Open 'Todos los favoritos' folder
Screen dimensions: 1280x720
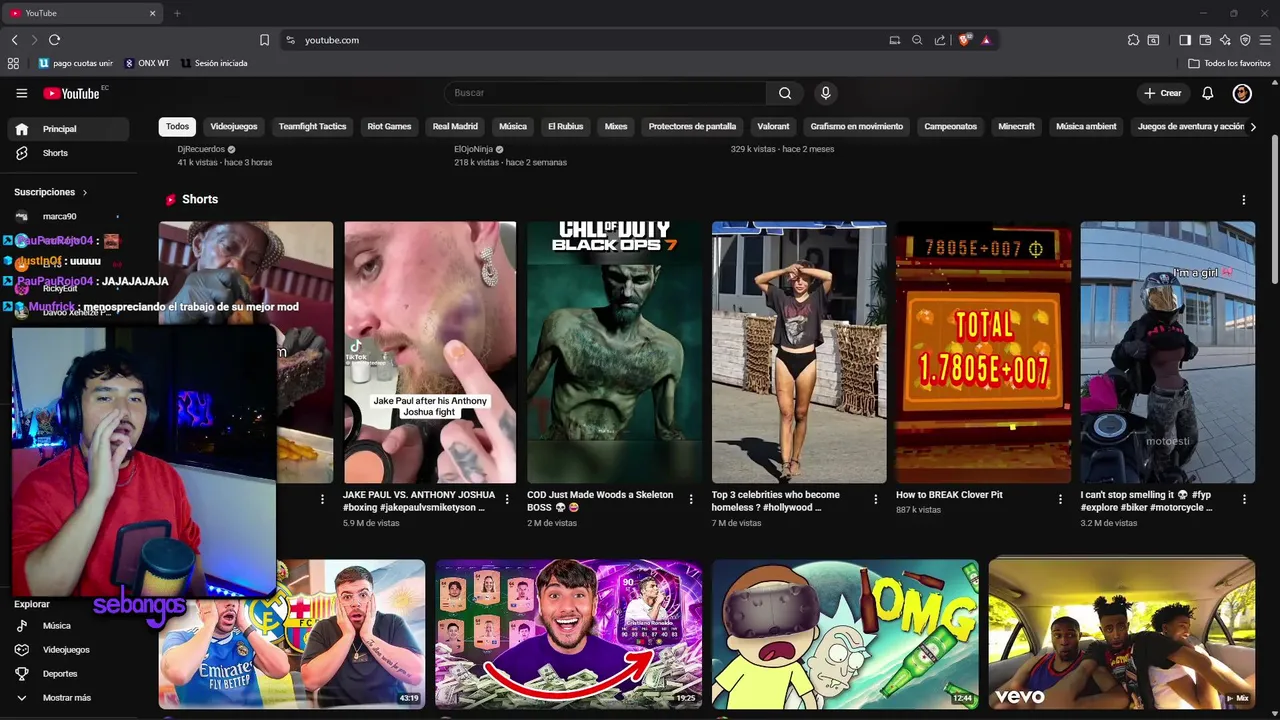[1230, 63]
